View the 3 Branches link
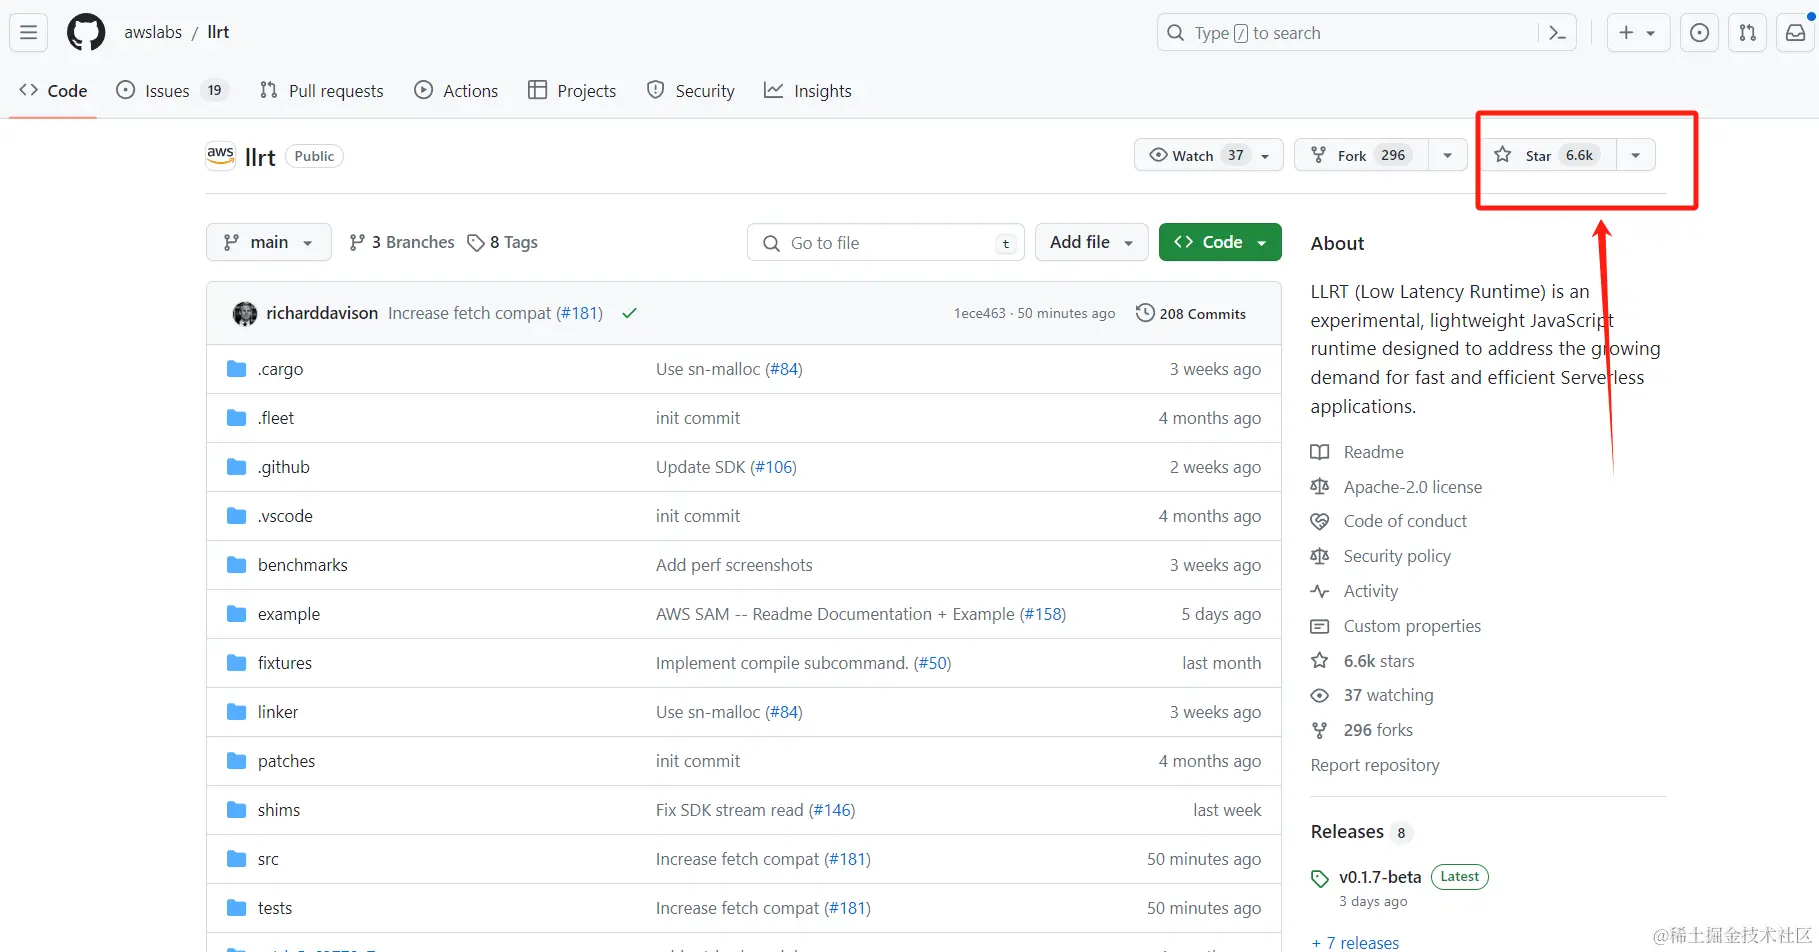This screenshot has width=1819, height=952. click(x=401, y=242)
